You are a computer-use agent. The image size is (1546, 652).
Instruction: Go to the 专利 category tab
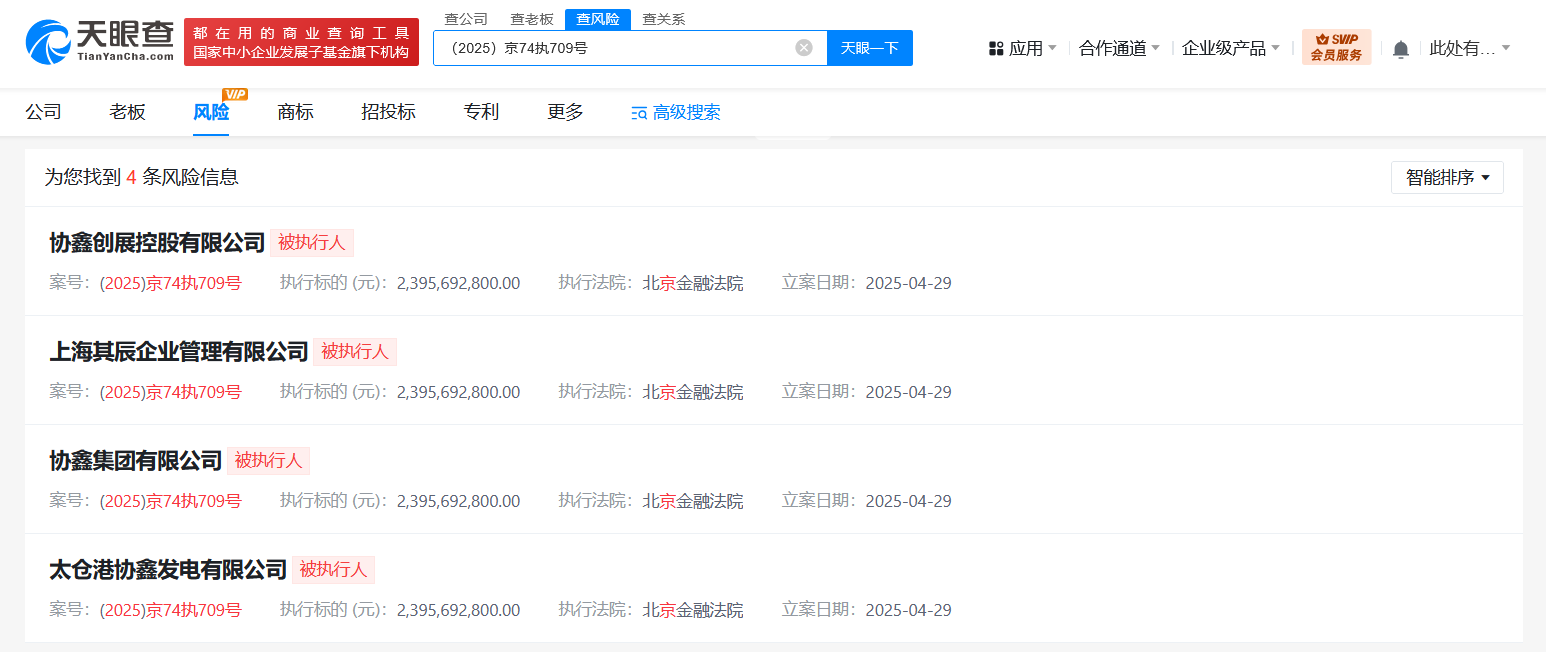(x=481, y=112)
